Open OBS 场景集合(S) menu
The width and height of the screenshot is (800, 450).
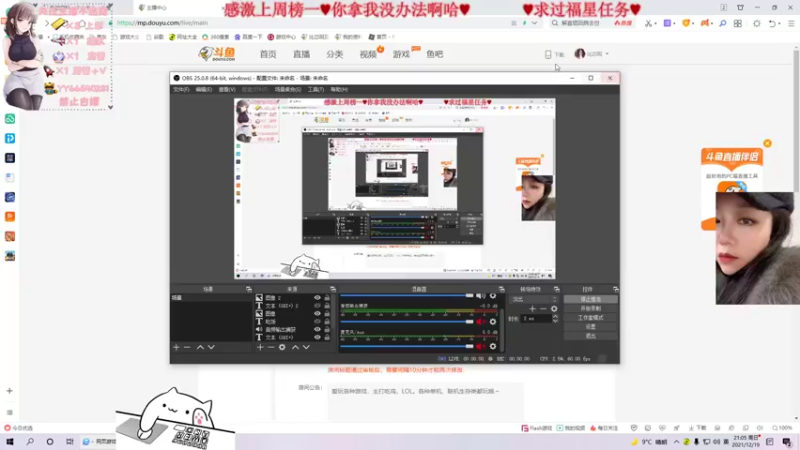(x=288, y=90)
